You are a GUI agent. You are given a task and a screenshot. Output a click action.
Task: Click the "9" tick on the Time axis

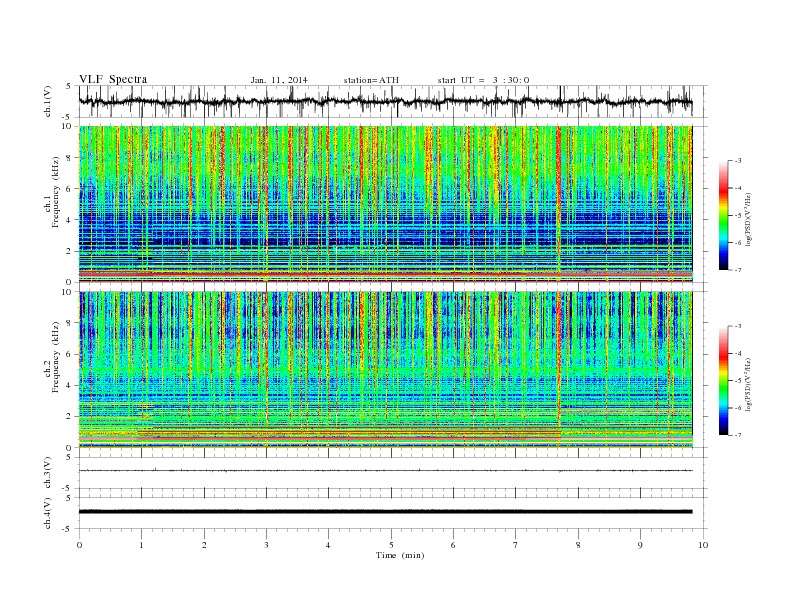click(640, 545)
